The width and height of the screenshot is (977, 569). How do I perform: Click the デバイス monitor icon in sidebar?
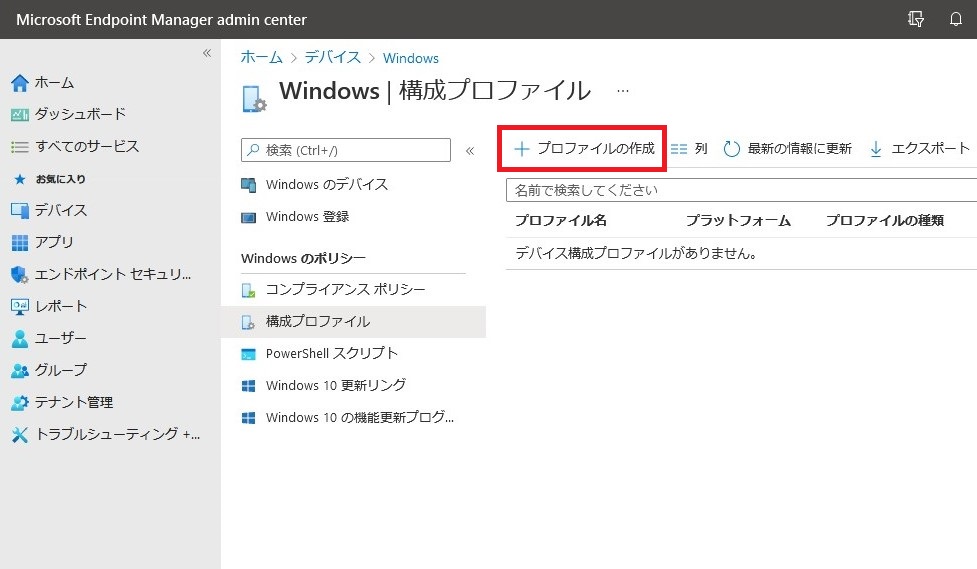[20, 211]
